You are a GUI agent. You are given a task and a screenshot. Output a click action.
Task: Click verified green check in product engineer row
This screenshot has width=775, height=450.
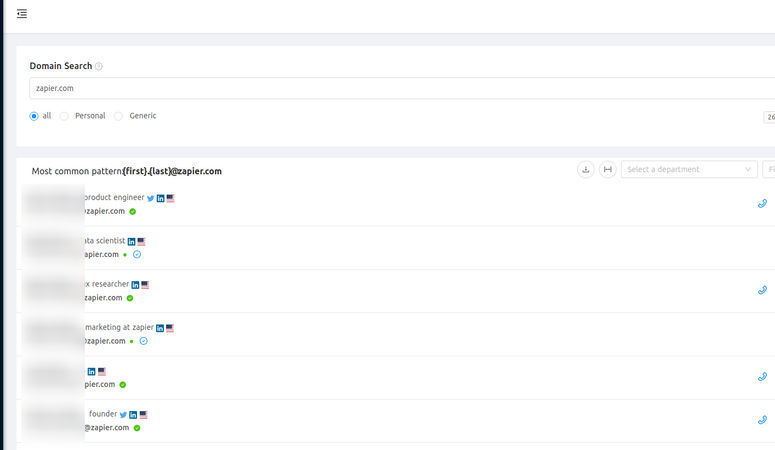click(x=132, y=212)
